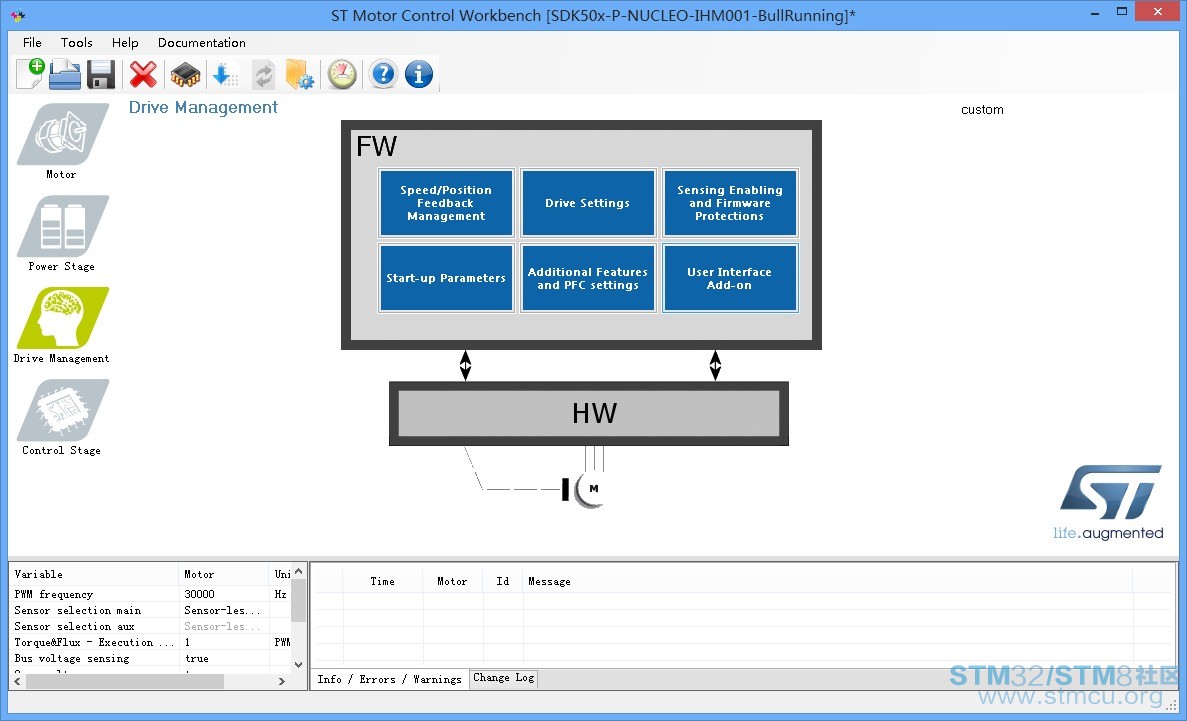Image resolution: width=1187 pixels, height=721 pixels.
Task: Click scroll-up arrow of variable list
Action: 298,572
